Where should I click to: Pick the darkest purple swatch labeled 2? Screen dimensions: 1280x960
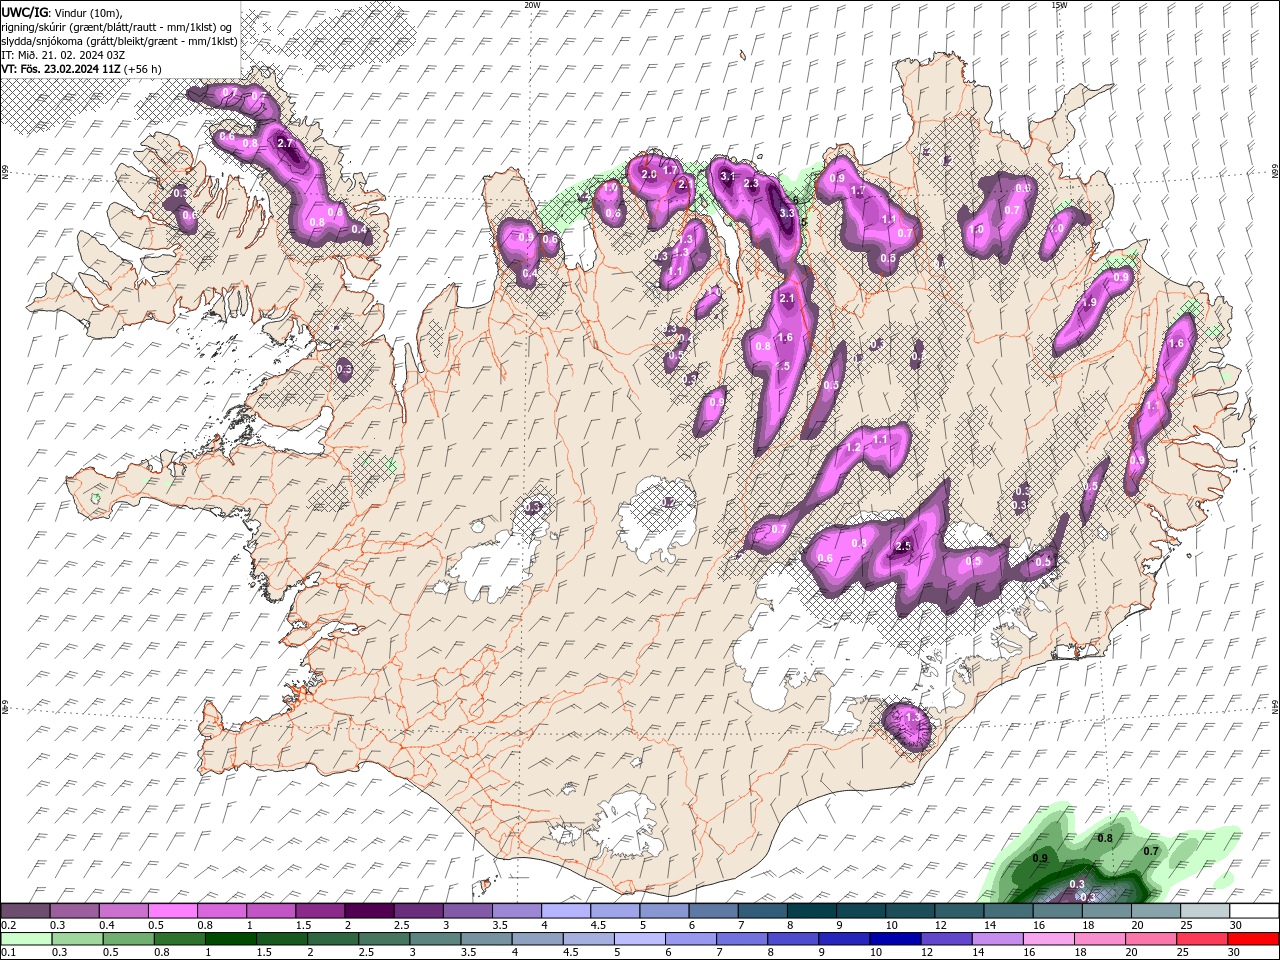point(368,910)
